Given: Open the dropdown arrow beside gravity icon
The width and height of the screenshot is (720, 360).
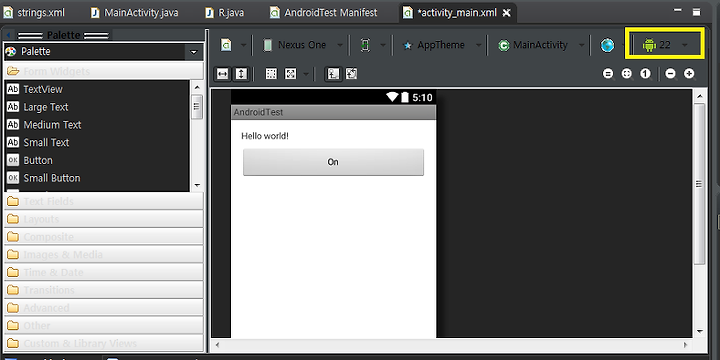Looking at the screenshot, I should click(305, 74).
